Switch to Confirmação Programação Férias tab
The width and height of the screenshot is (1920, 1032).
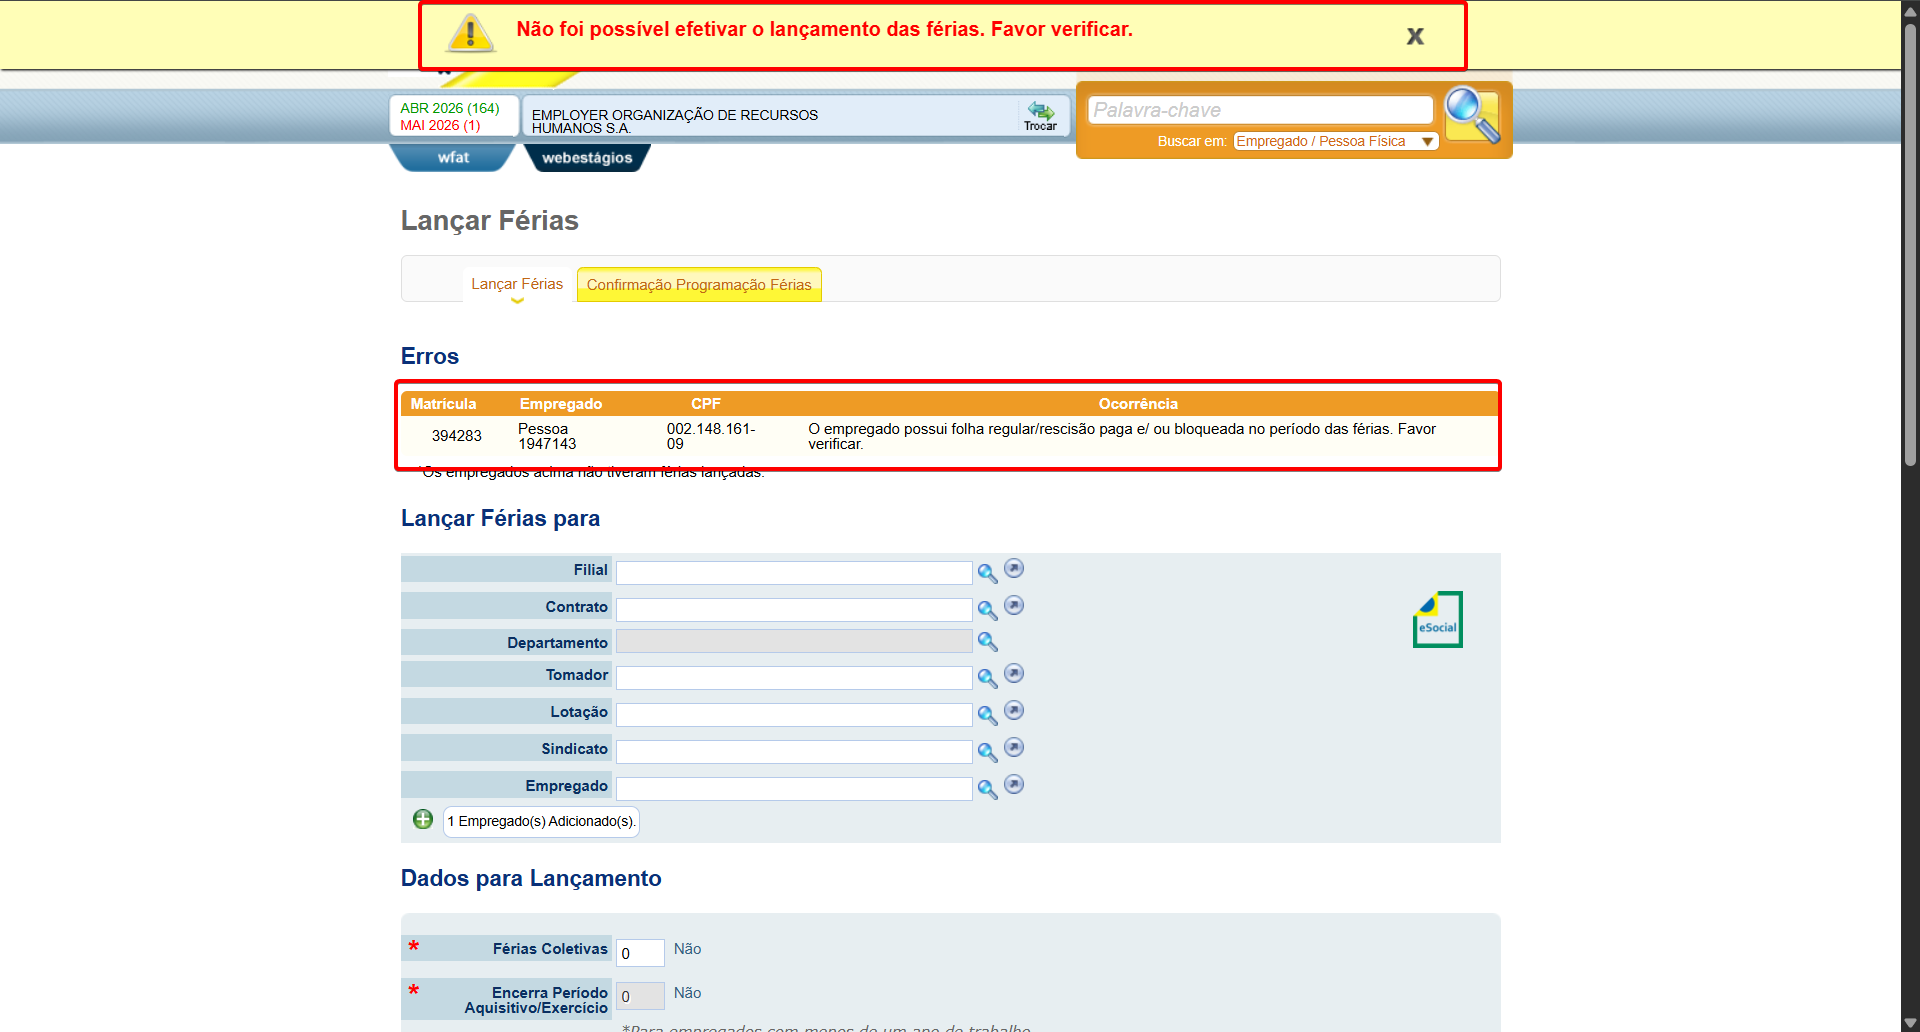pyautogui.click(x=699, y=285)
